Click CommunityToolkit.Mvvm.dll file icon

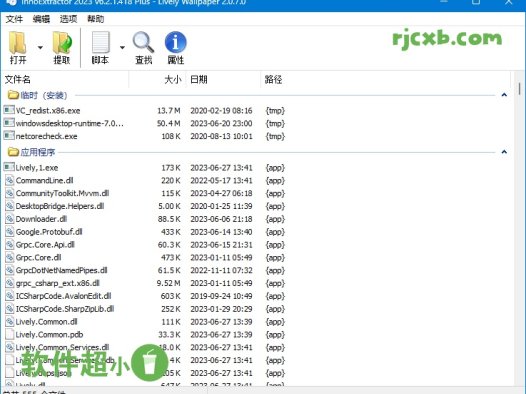[x=10, y=193]
